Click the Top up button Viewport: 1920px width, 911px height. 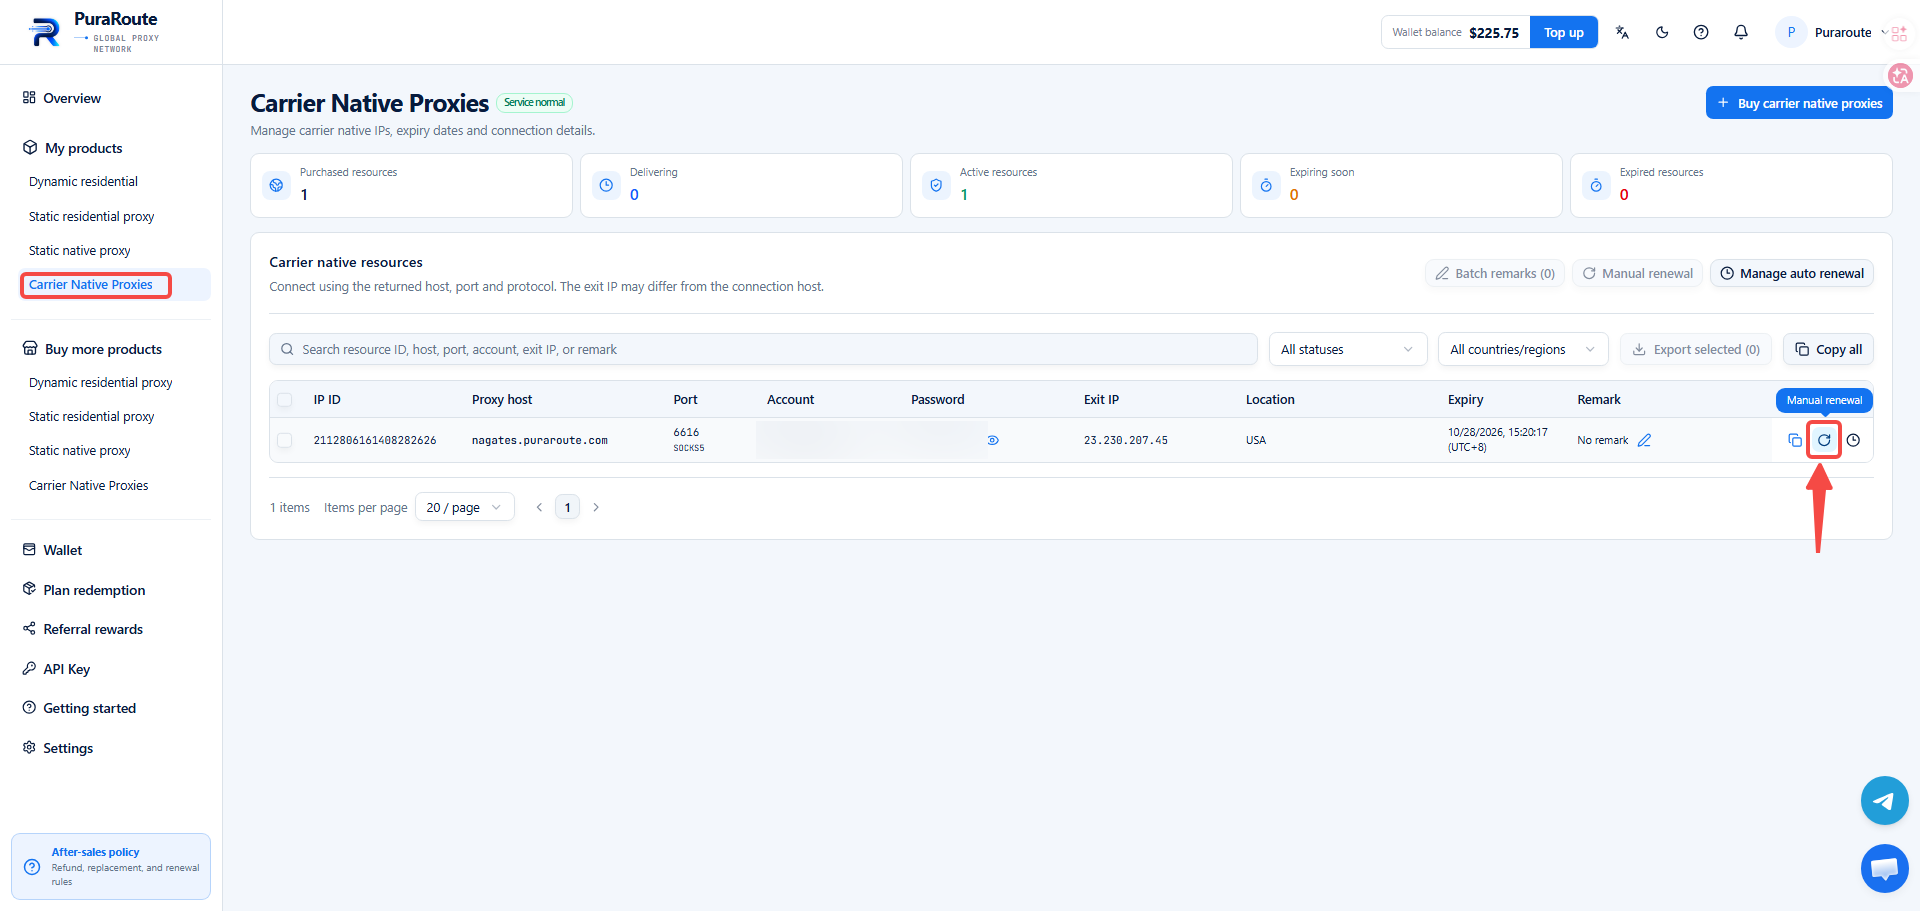(1563, 32)
